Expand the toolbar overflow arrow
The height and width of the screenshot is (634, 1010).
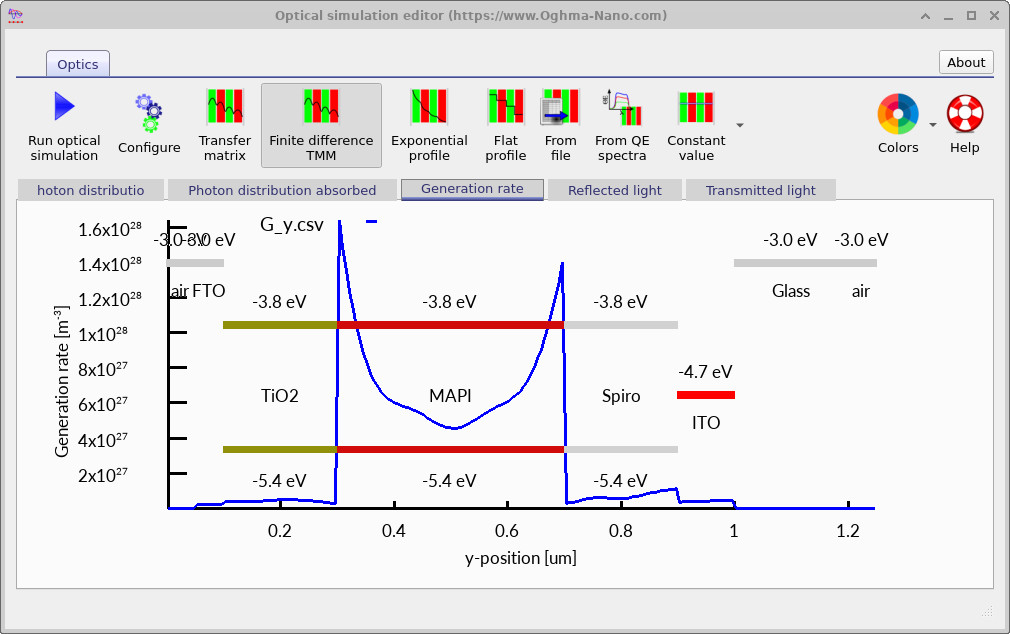740,125
